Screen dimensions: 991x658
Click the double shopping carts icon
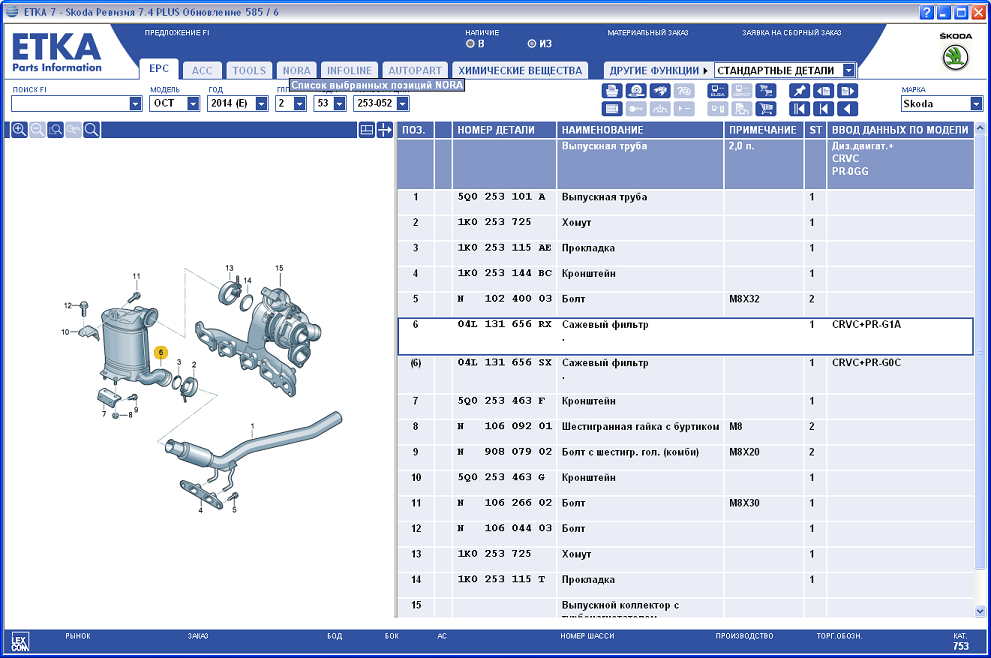point(765,91)
